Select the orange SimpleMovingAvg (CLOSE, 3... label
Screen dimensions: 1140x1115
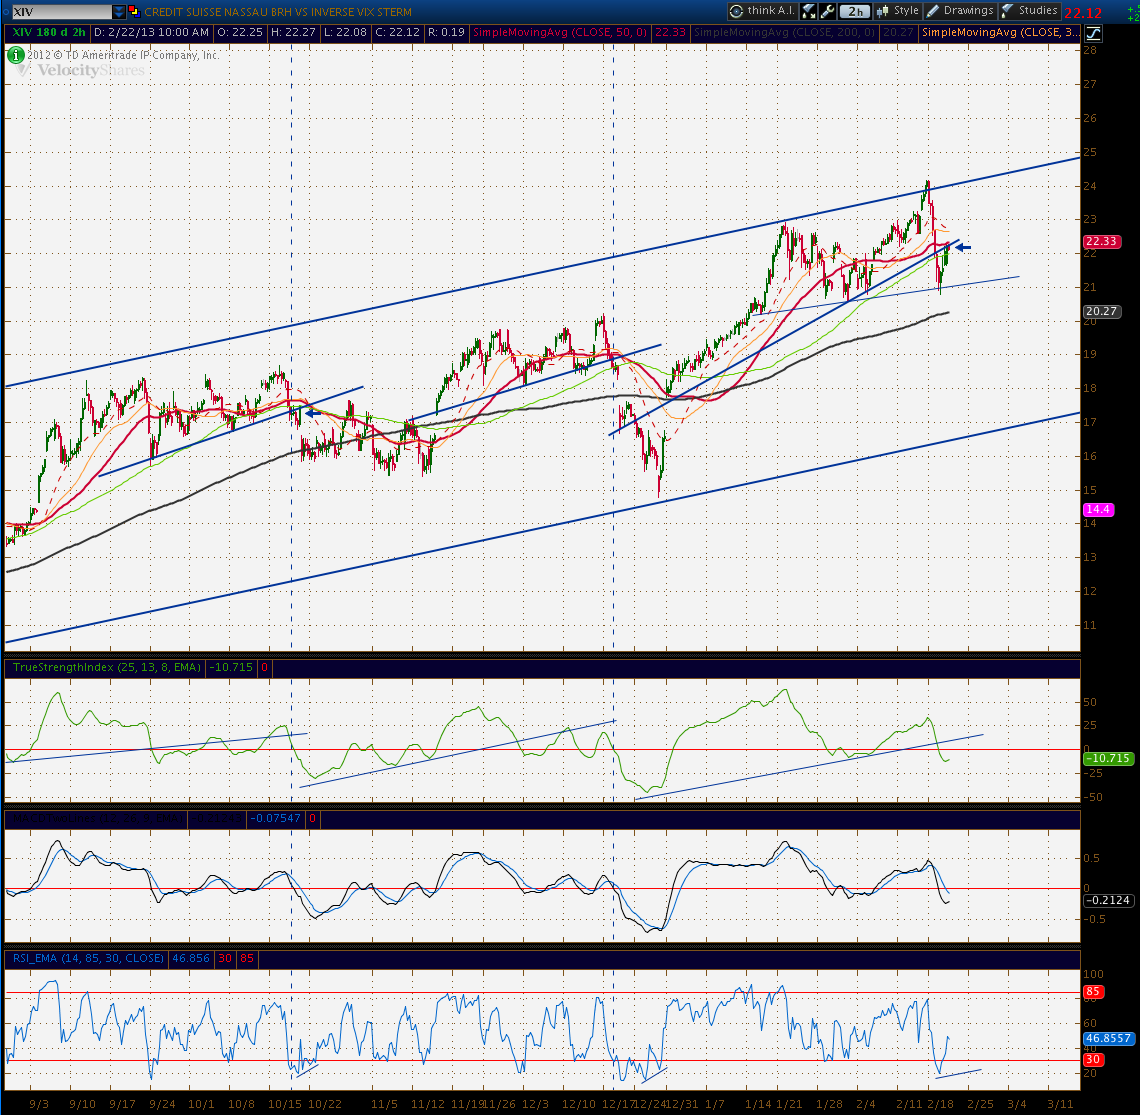pyautogui.click(x=1000, y=33)
